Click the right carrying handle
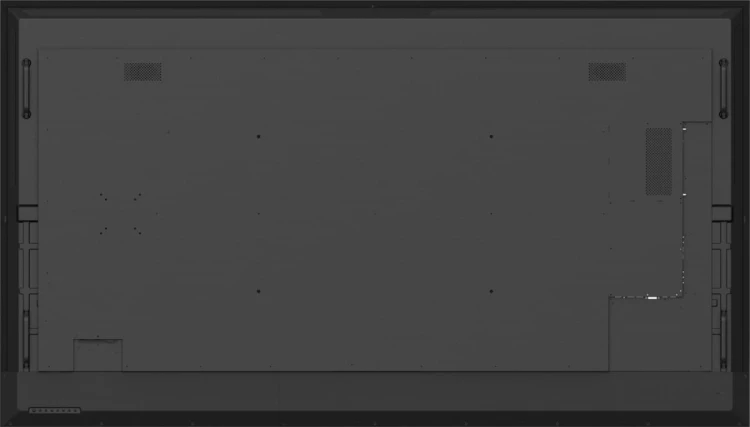Image resolution: width=750 pixels, height=427 pixels. (x=723, y=88)
